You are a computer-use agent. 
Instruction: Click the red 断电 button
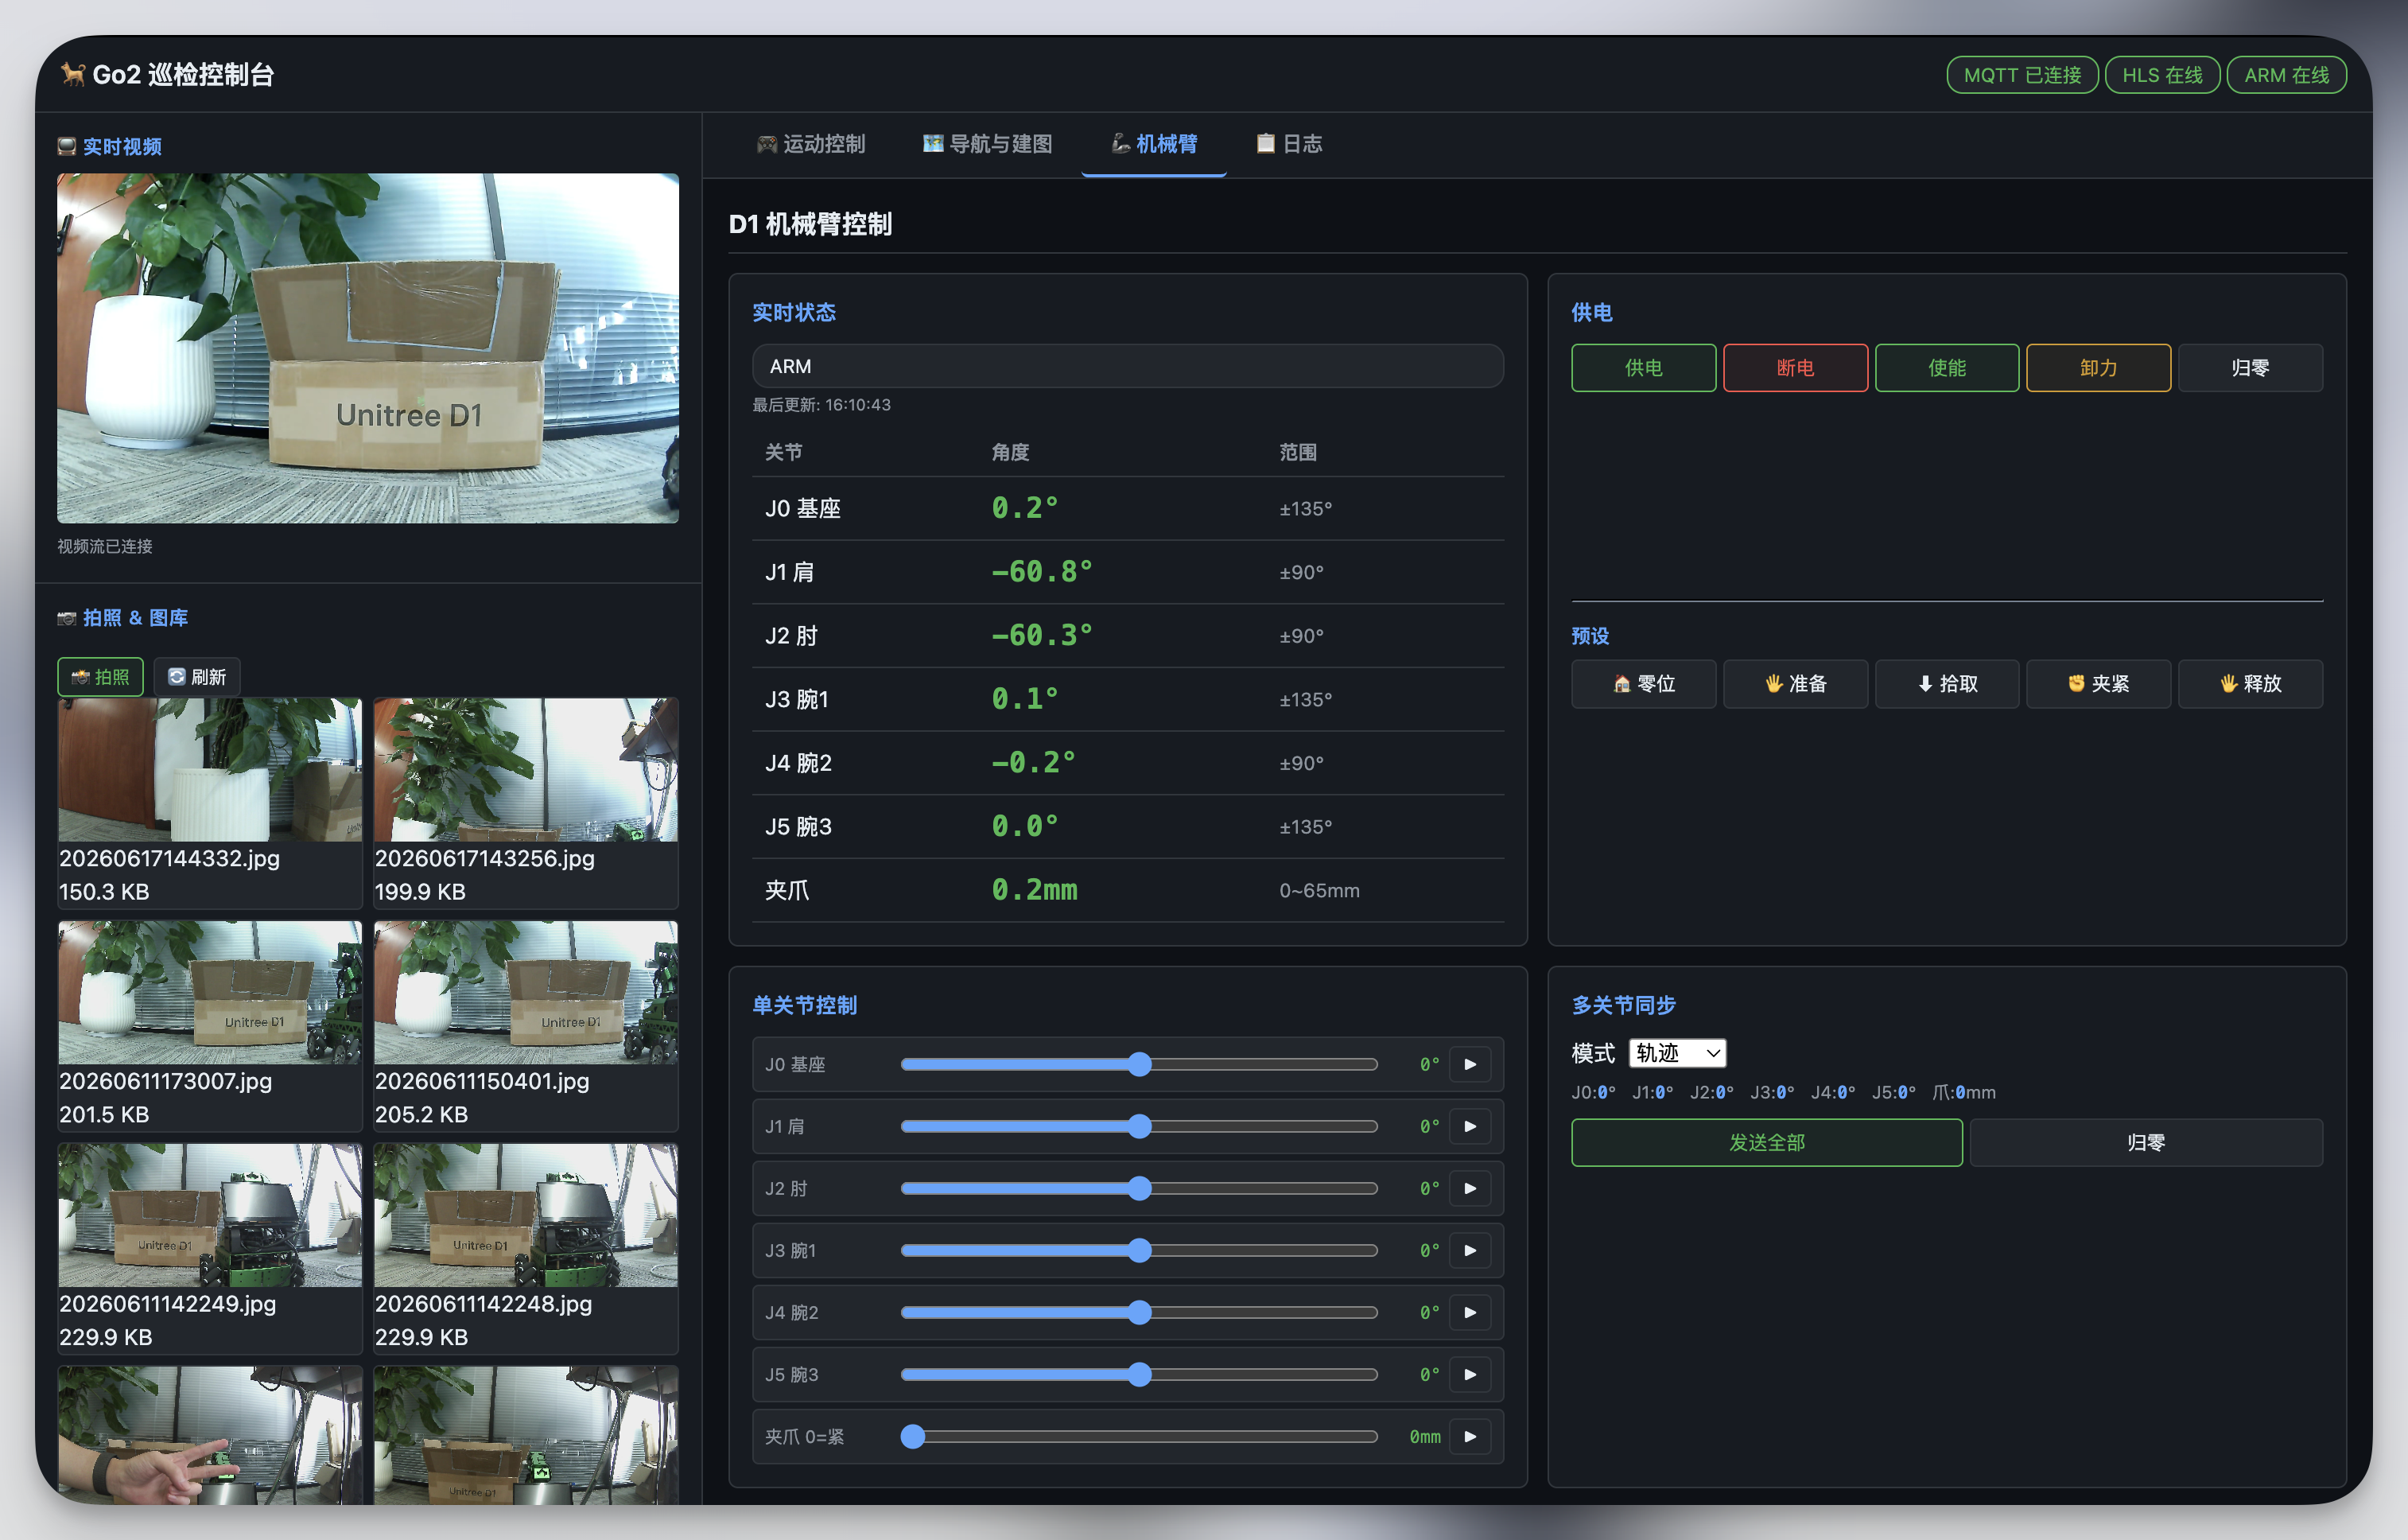(x=1795, y=368)
